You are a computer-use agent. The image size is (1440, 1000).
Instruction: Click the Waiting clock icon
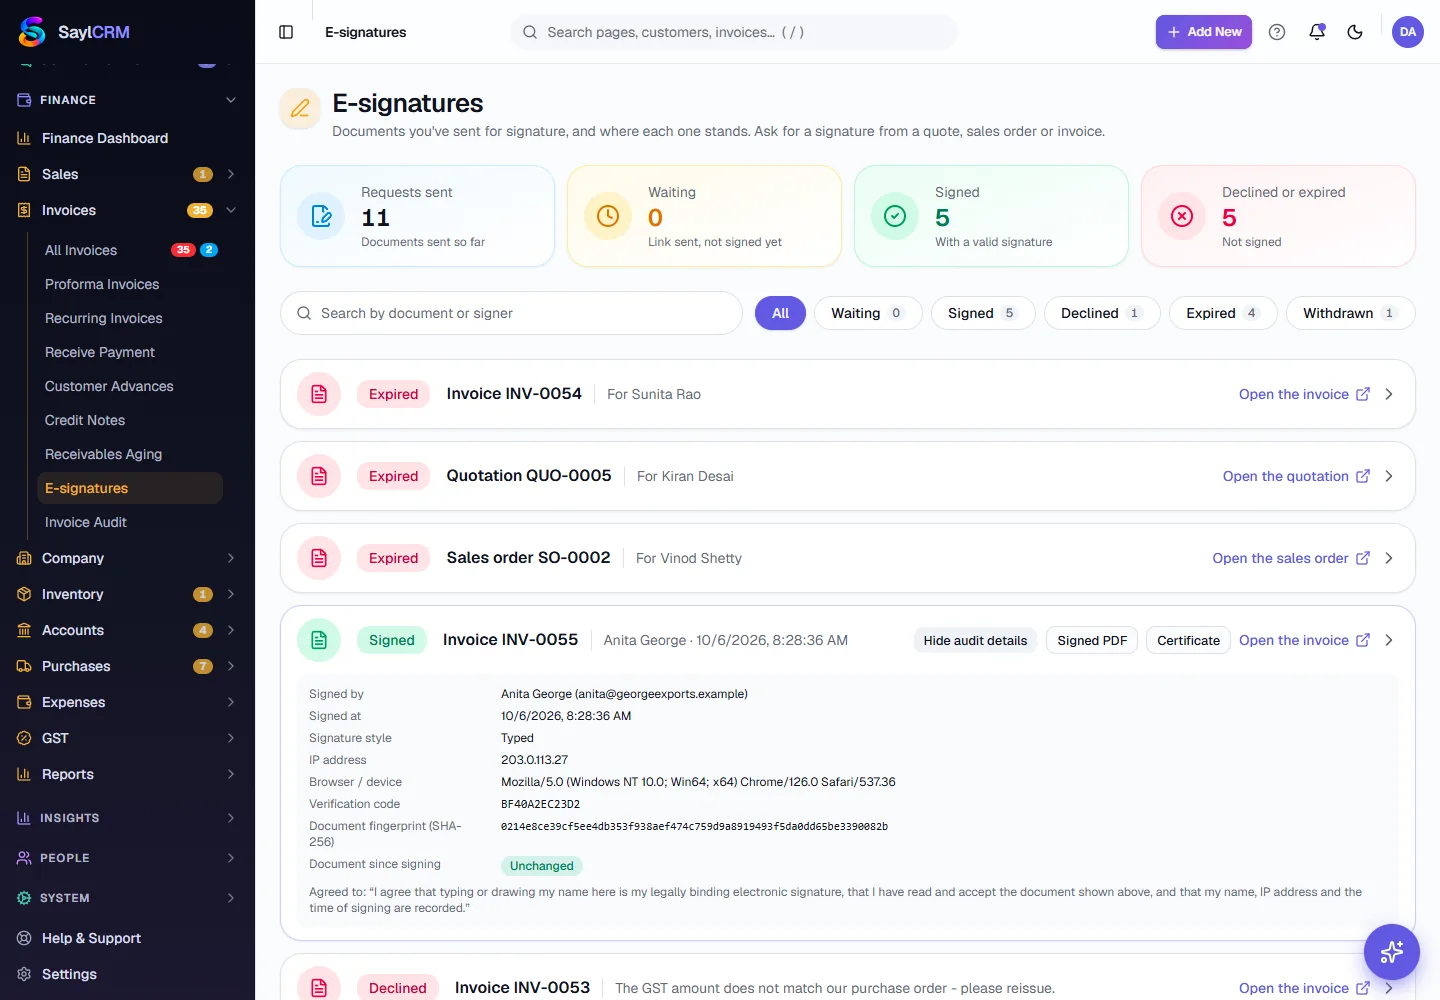point(608,216)
